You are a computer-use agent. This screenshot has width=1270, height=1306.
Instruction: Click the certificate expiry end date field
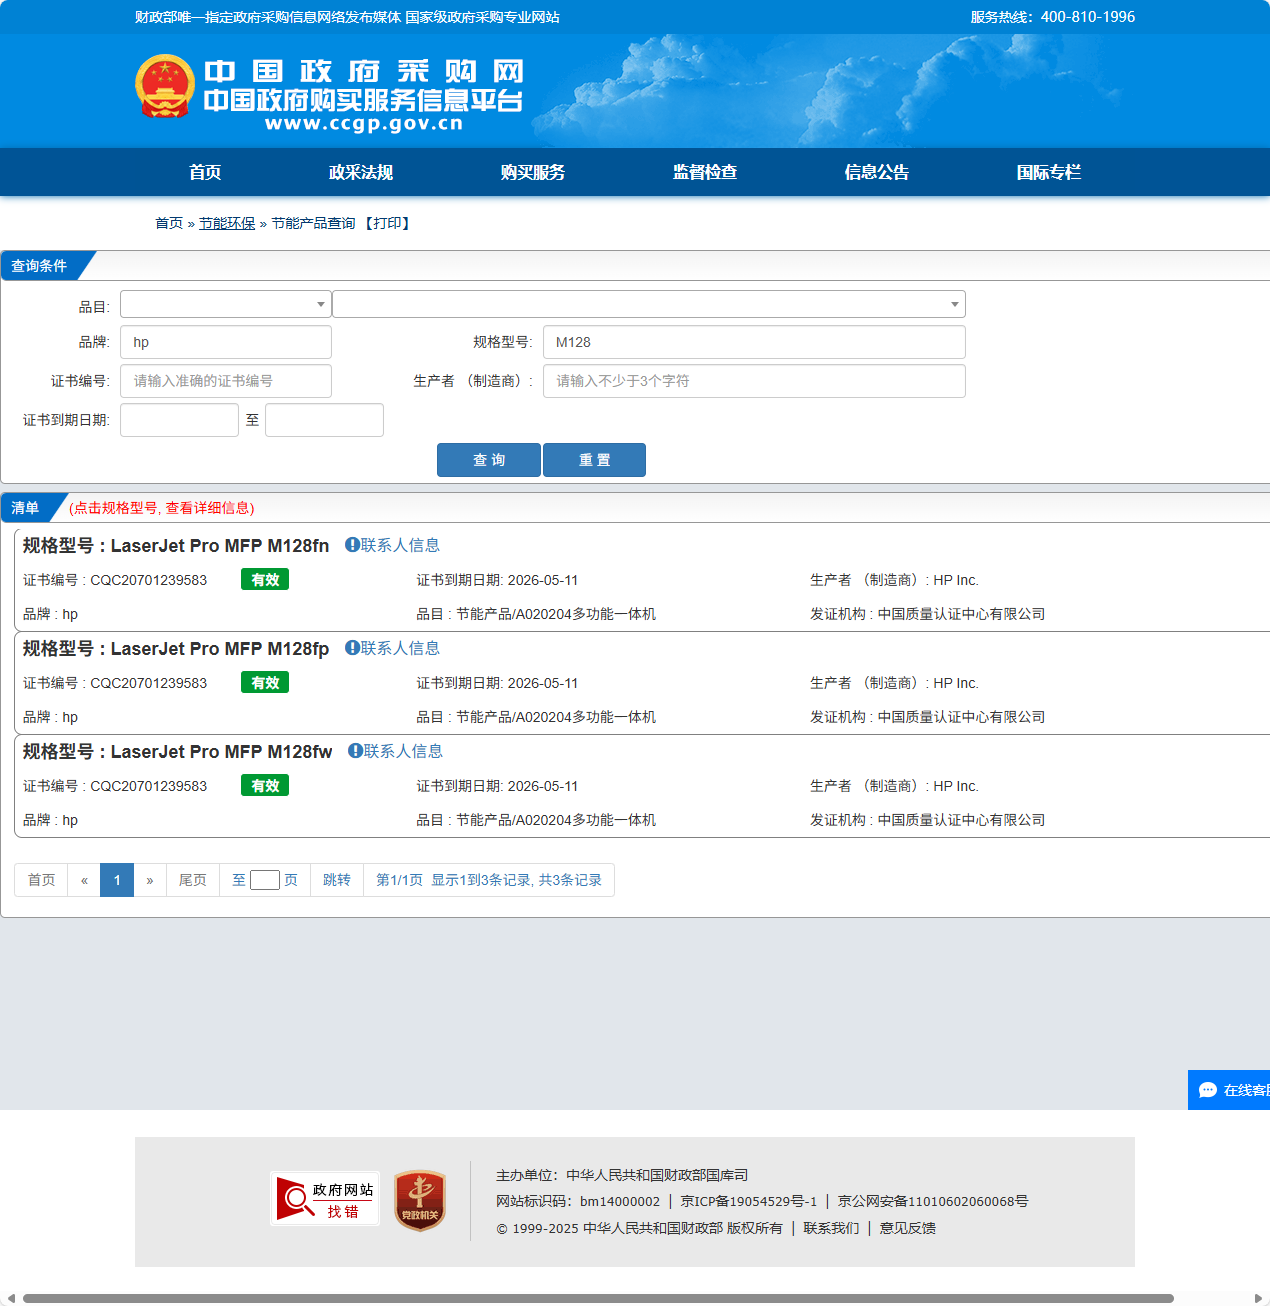pyautogui.click(x=324, y=420)
